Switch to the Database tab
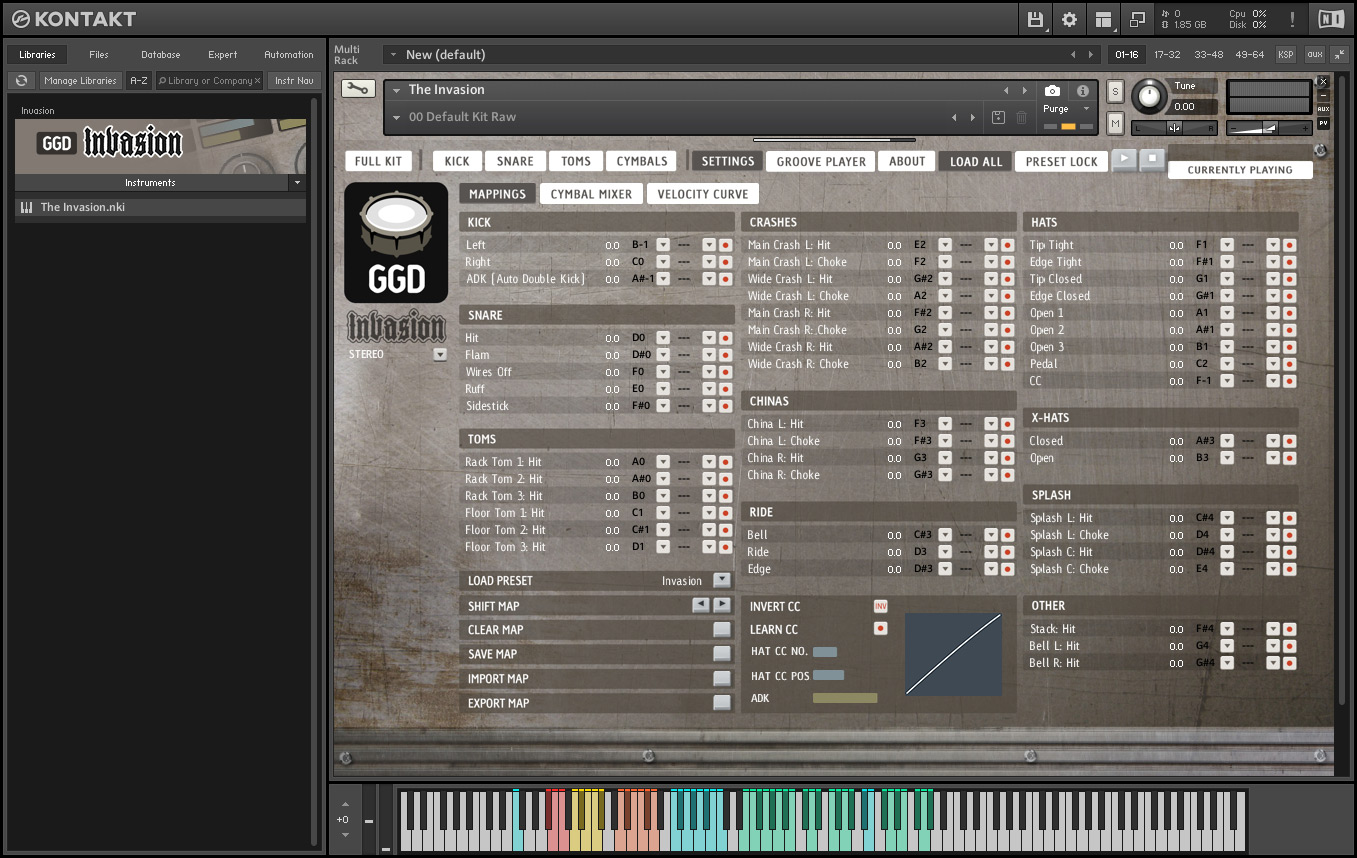The height and width of the screenshot is (858, 1357). point(160,55)
